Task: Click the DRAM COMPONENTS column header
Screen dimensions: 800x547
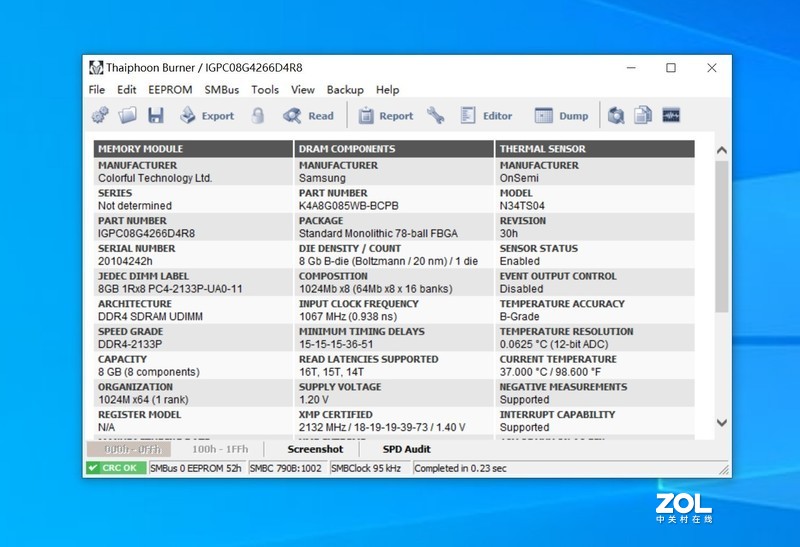Action: click(394, 149)
